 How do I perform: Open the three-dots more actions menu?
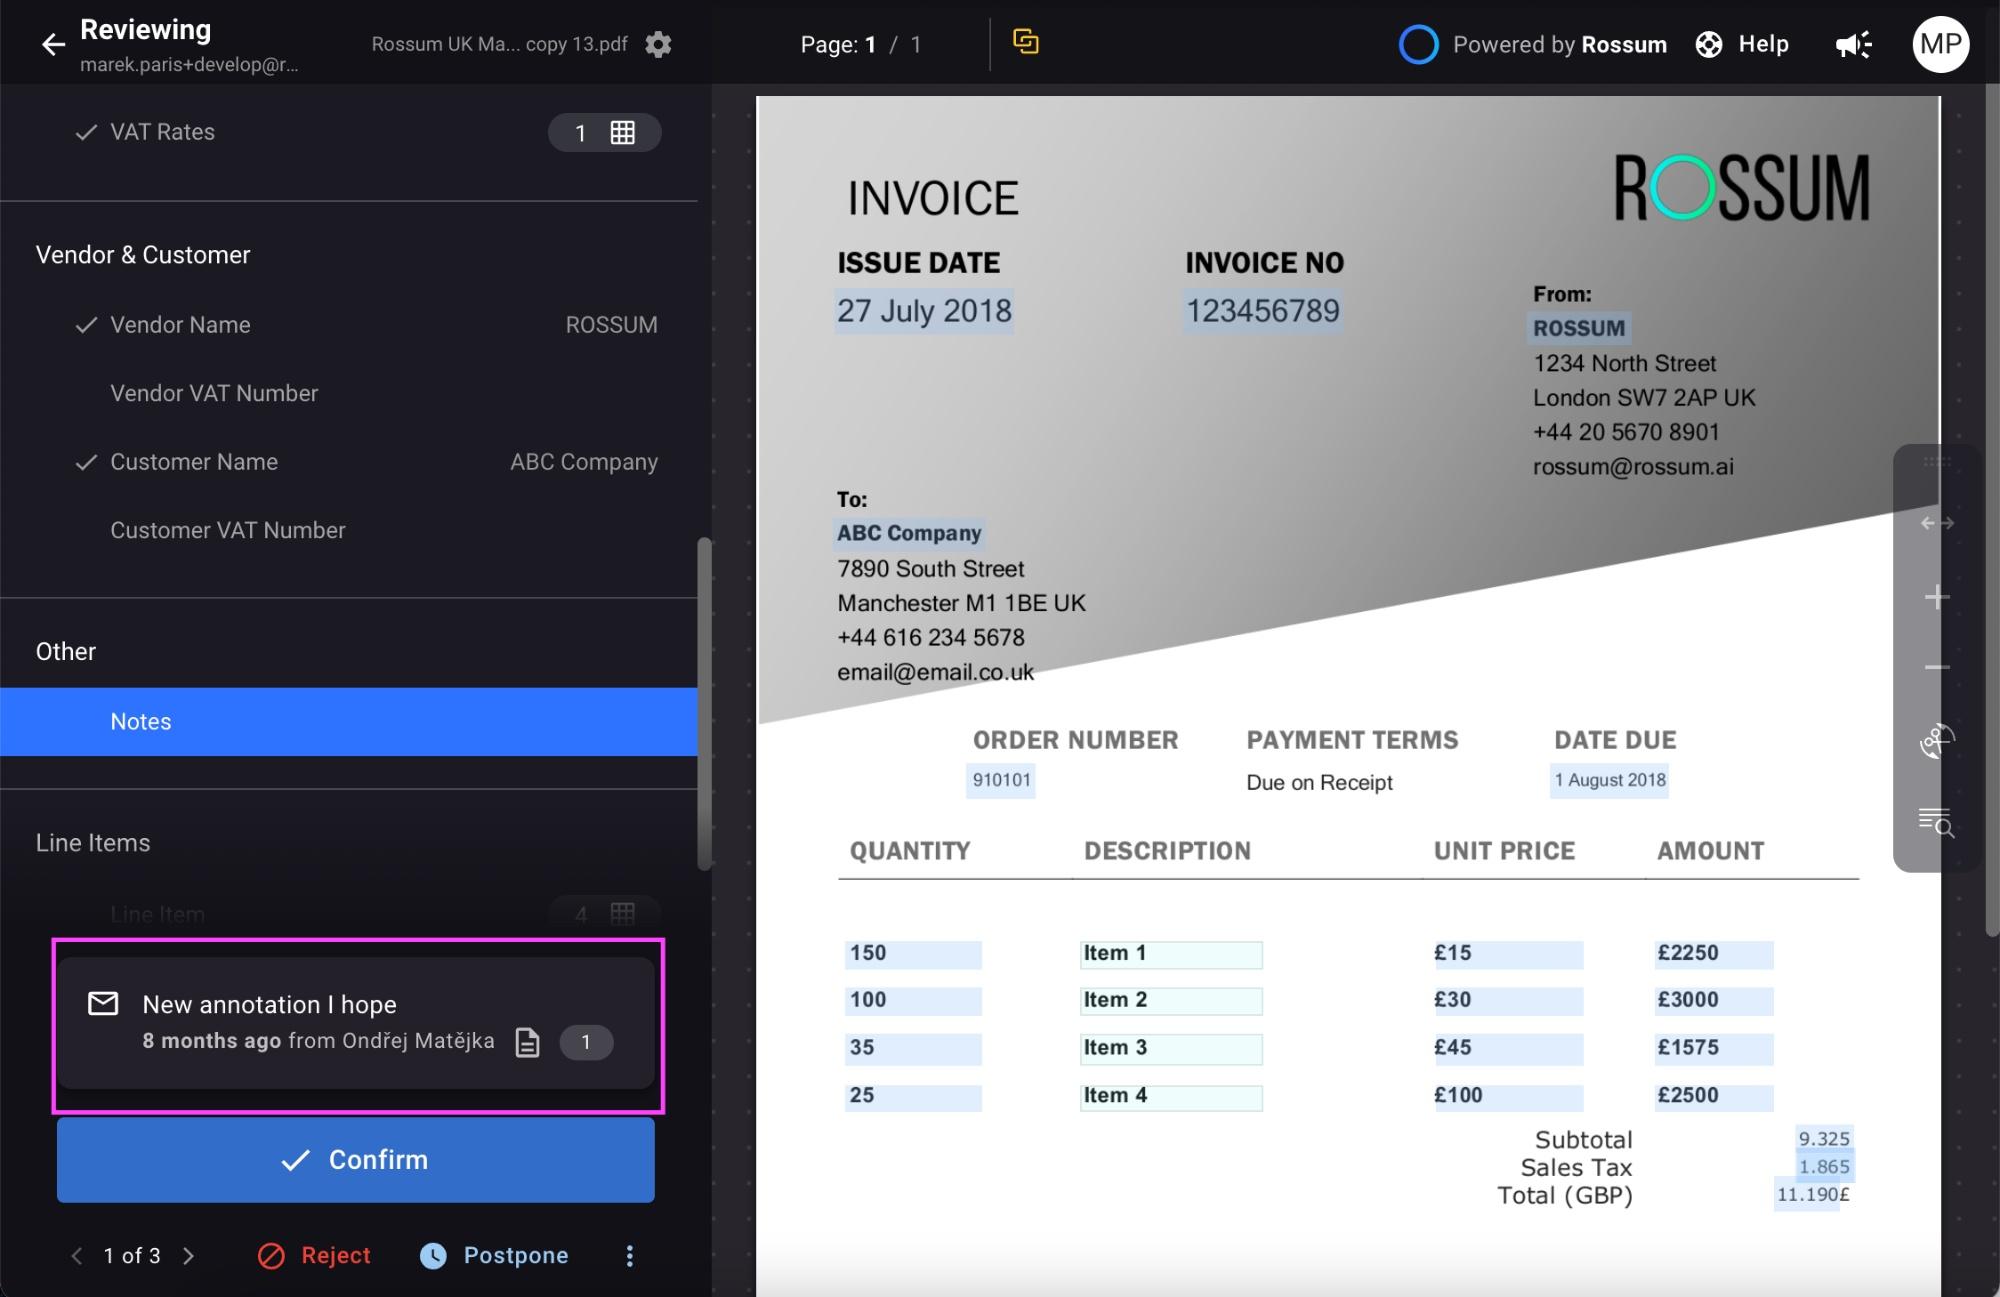[629, 1256]
